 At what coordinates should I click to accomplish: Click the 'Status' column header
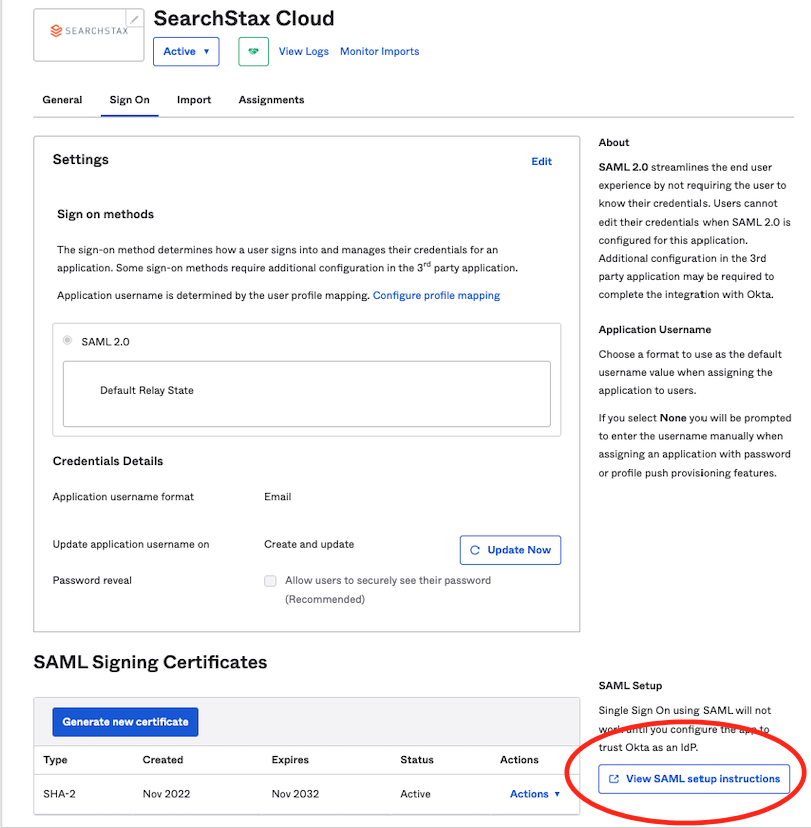pos(417,760)
